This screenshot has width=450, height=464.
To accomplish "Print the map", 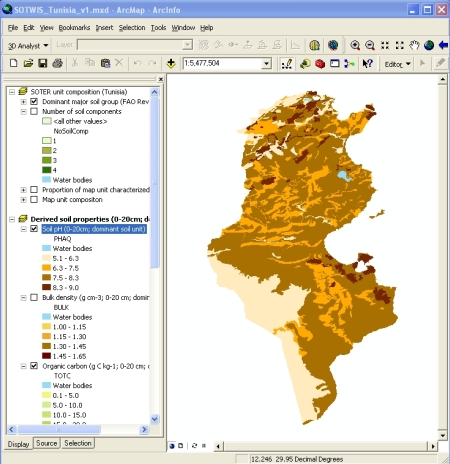I will tap(57, 63).
